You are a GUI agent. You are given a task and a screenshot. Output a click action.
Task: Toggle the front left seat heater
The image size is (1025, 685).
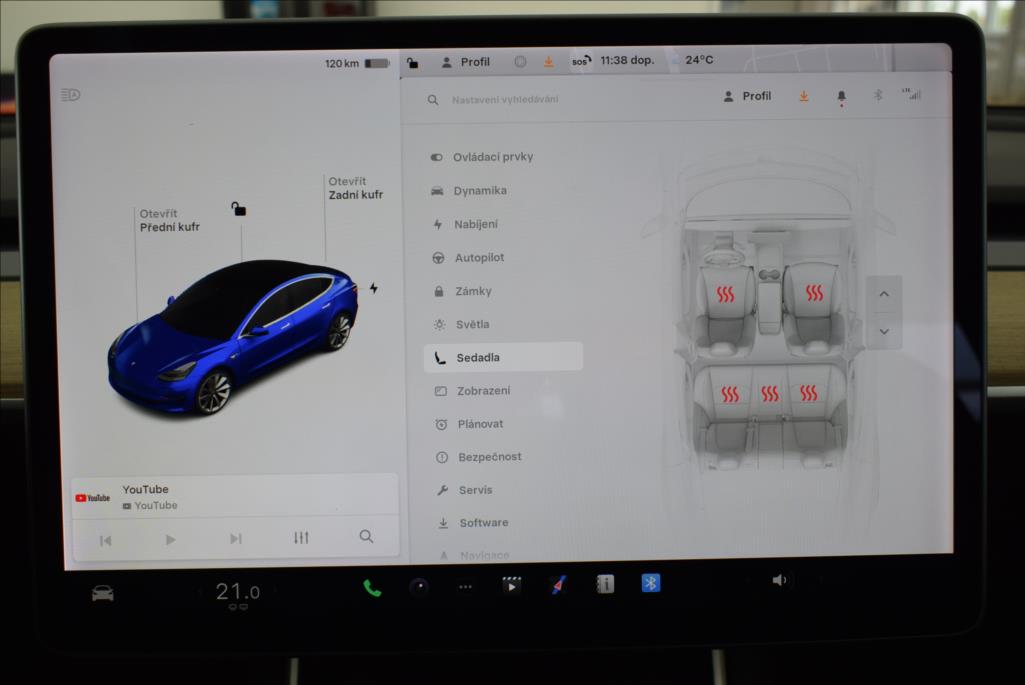tap(726, 293)
